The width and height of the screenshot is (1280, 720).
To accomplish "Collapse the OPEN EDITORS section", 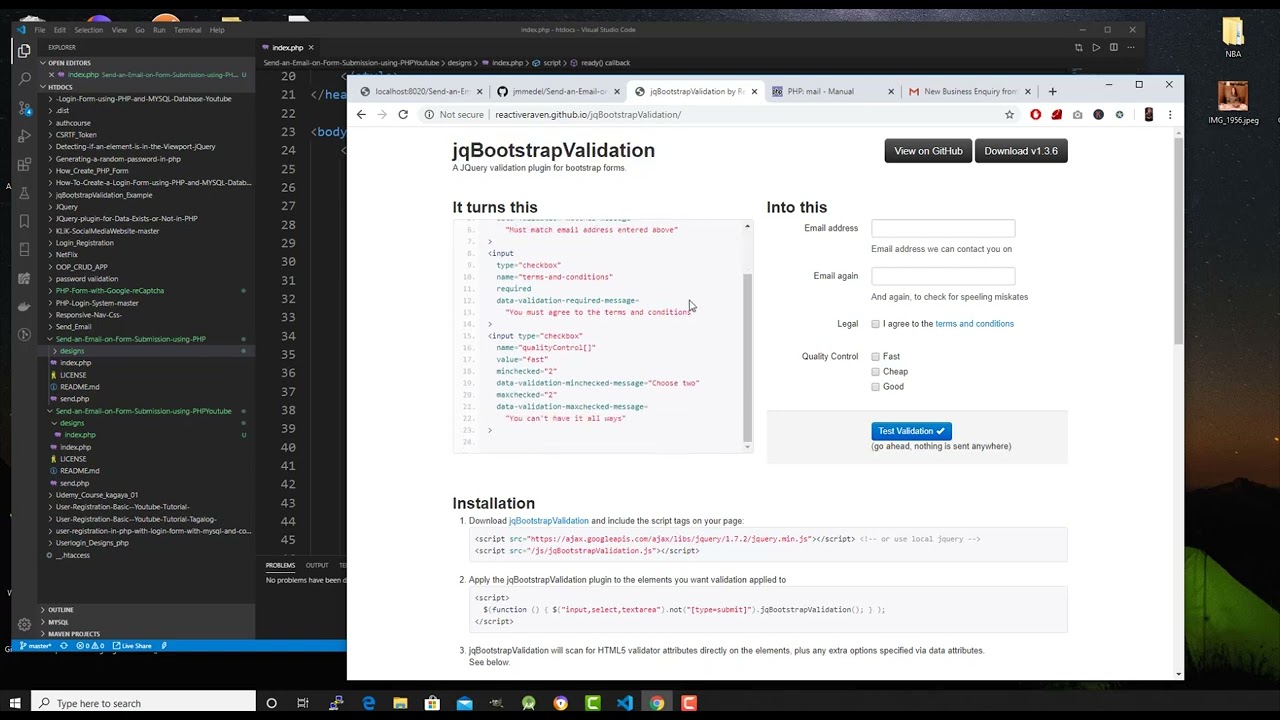I will 145,63.
